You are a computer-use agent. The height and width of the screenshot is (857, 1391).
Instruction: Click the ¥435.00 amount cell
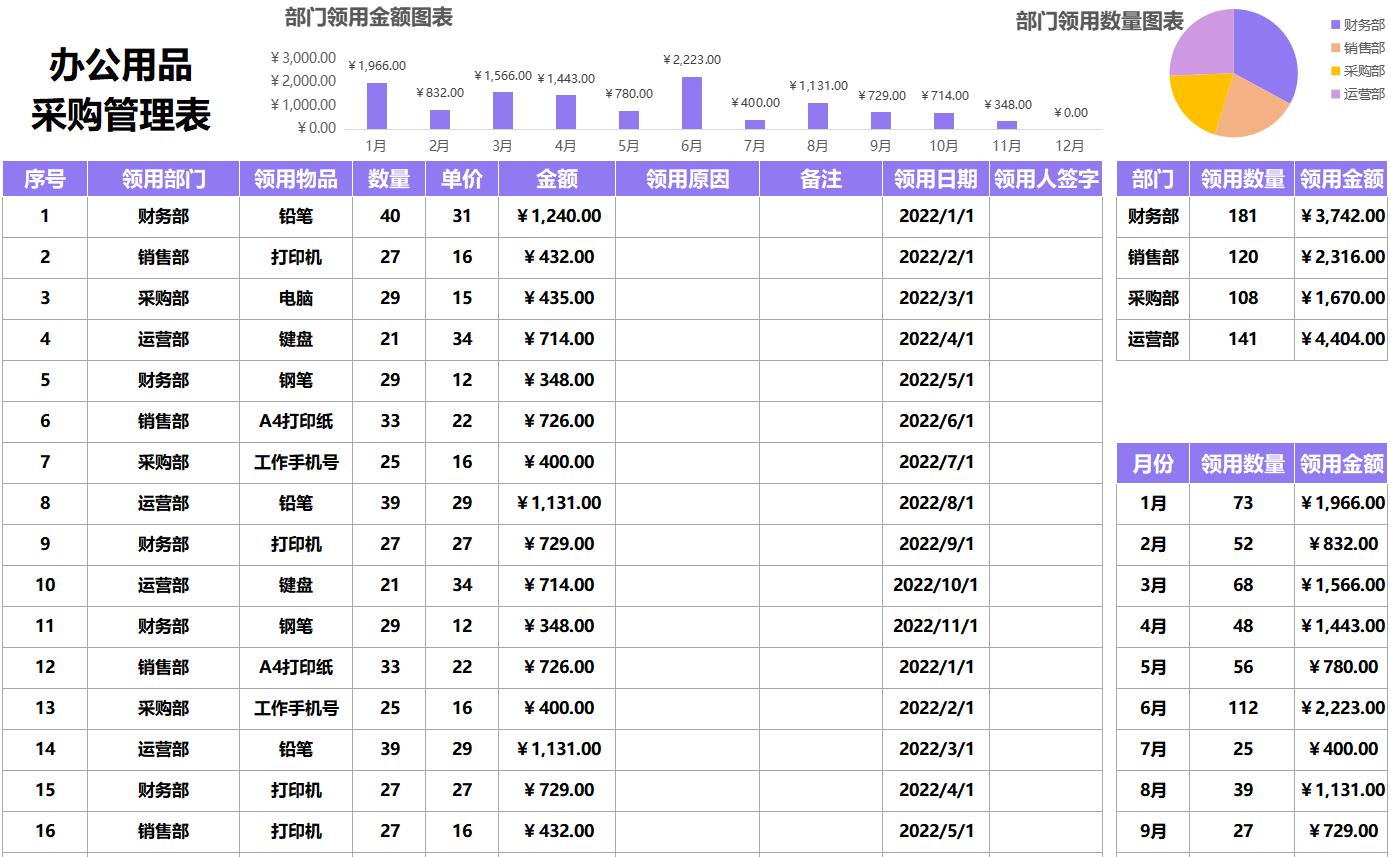tap(557, 298)
